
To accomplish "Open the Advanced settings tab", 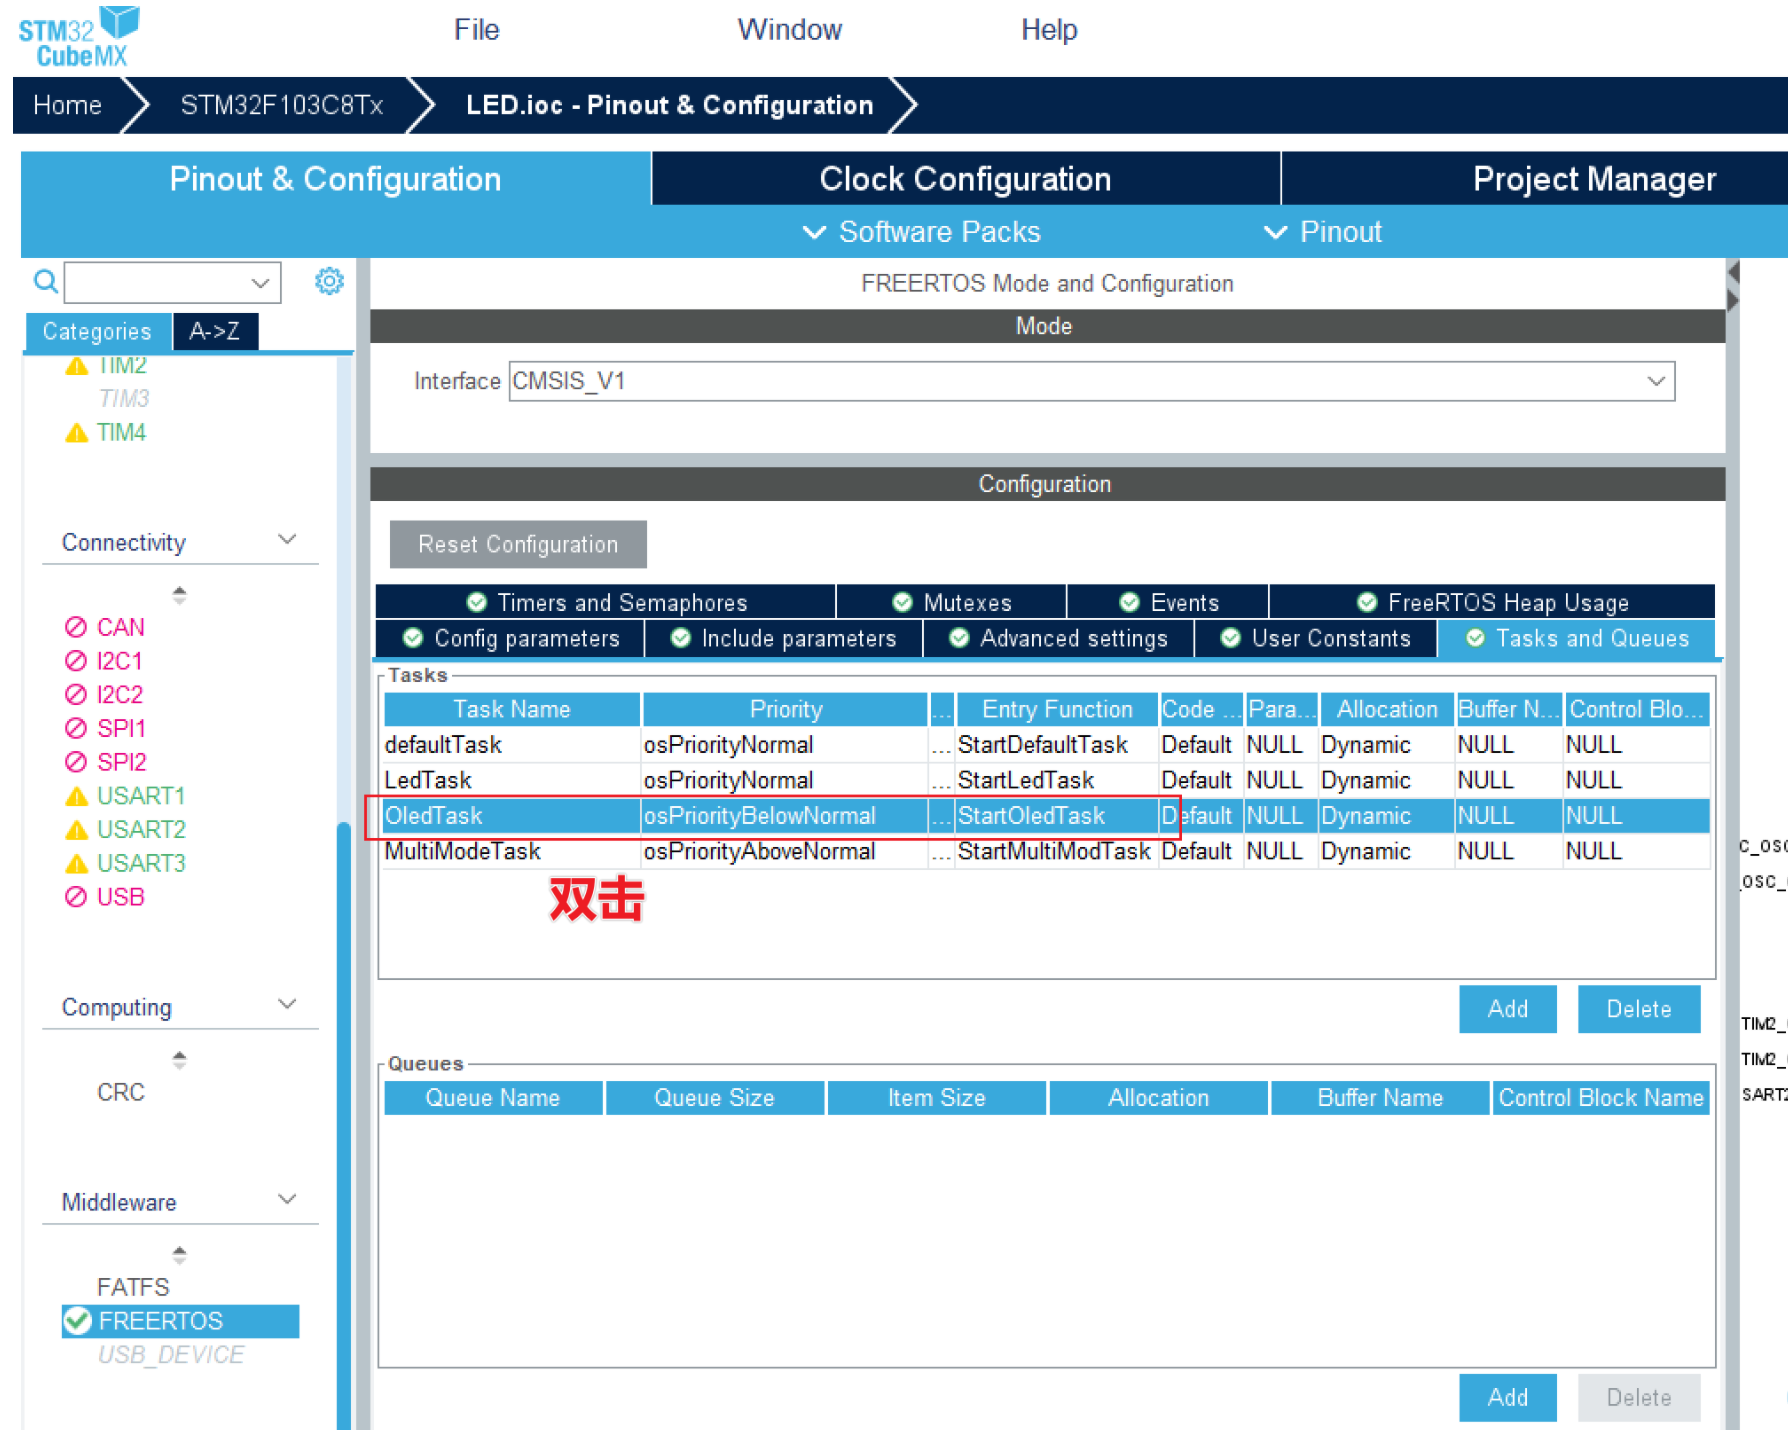I will tap(1058, 638).
